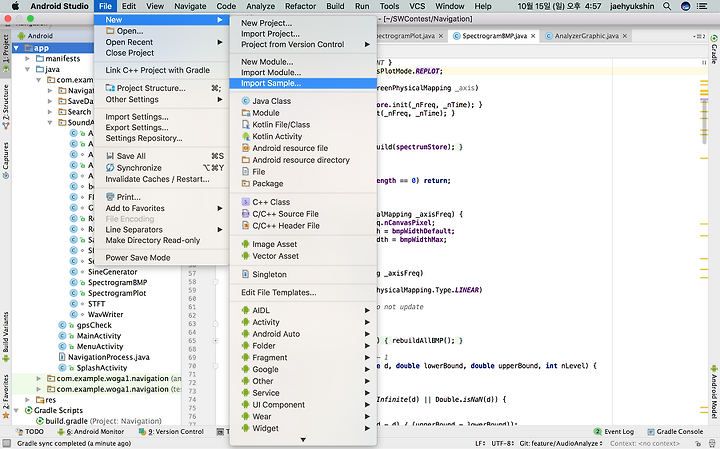The height and width of the screenshot is (449, 720).
Task: Open the TODO tool window
Action: tap(30, 432)
